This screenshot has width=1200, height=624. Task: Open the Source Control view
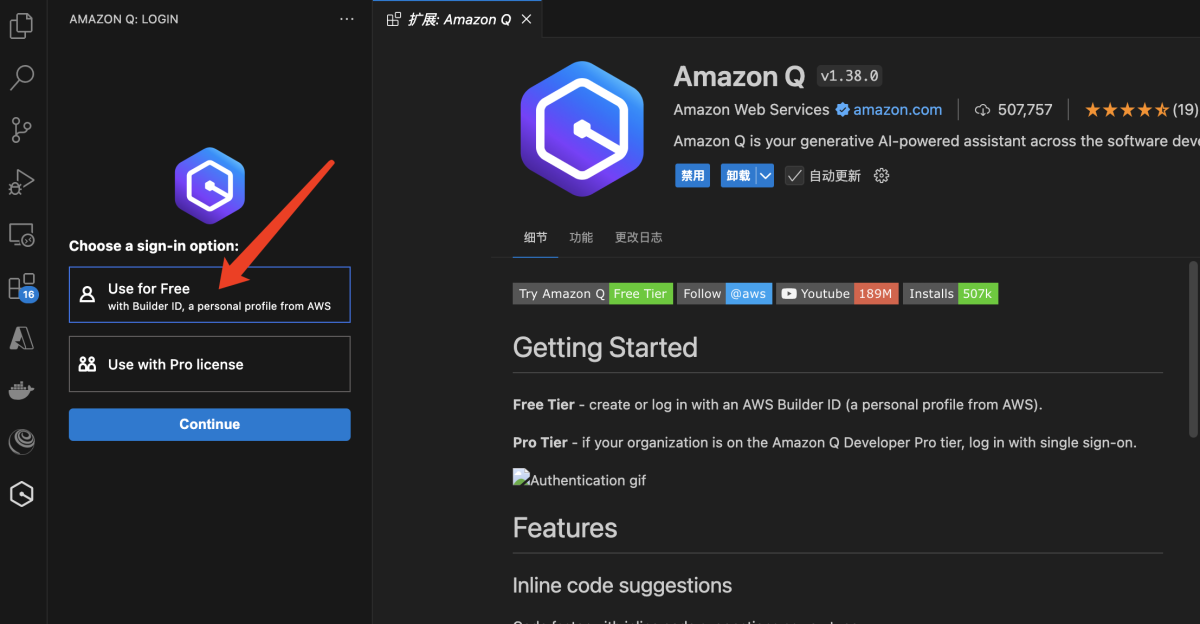(22, 129)
